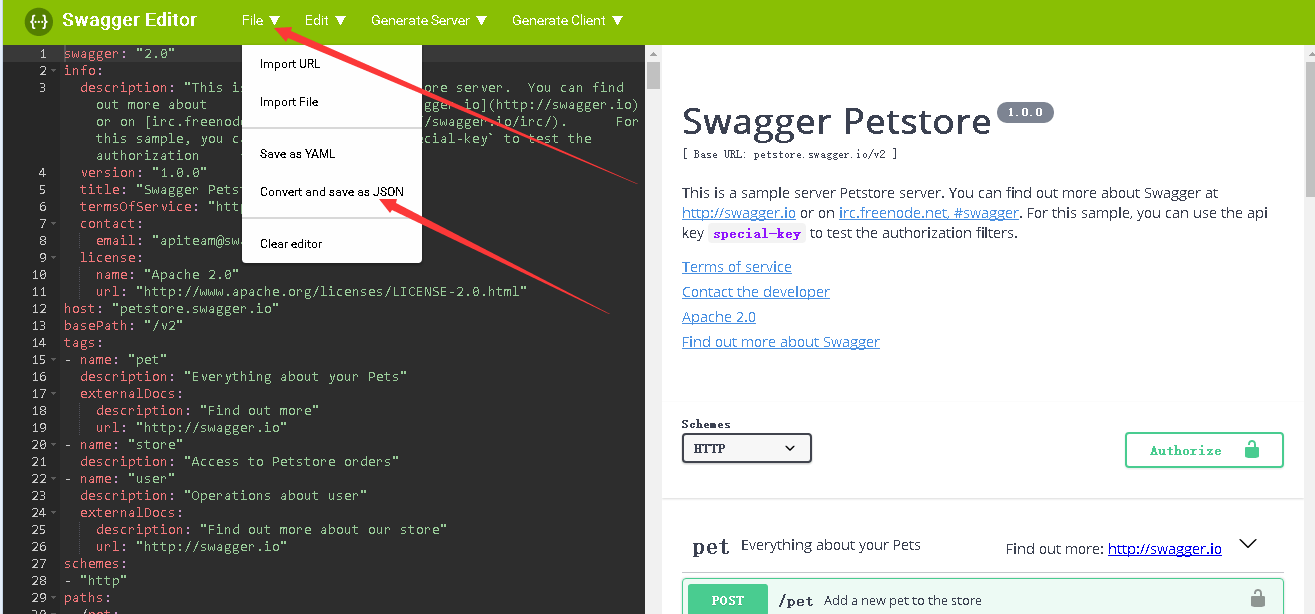The height and width of the screenshot is (614, 1315).
Task: Toggle fold arrow at line 2 info
Action: point(54,71)
